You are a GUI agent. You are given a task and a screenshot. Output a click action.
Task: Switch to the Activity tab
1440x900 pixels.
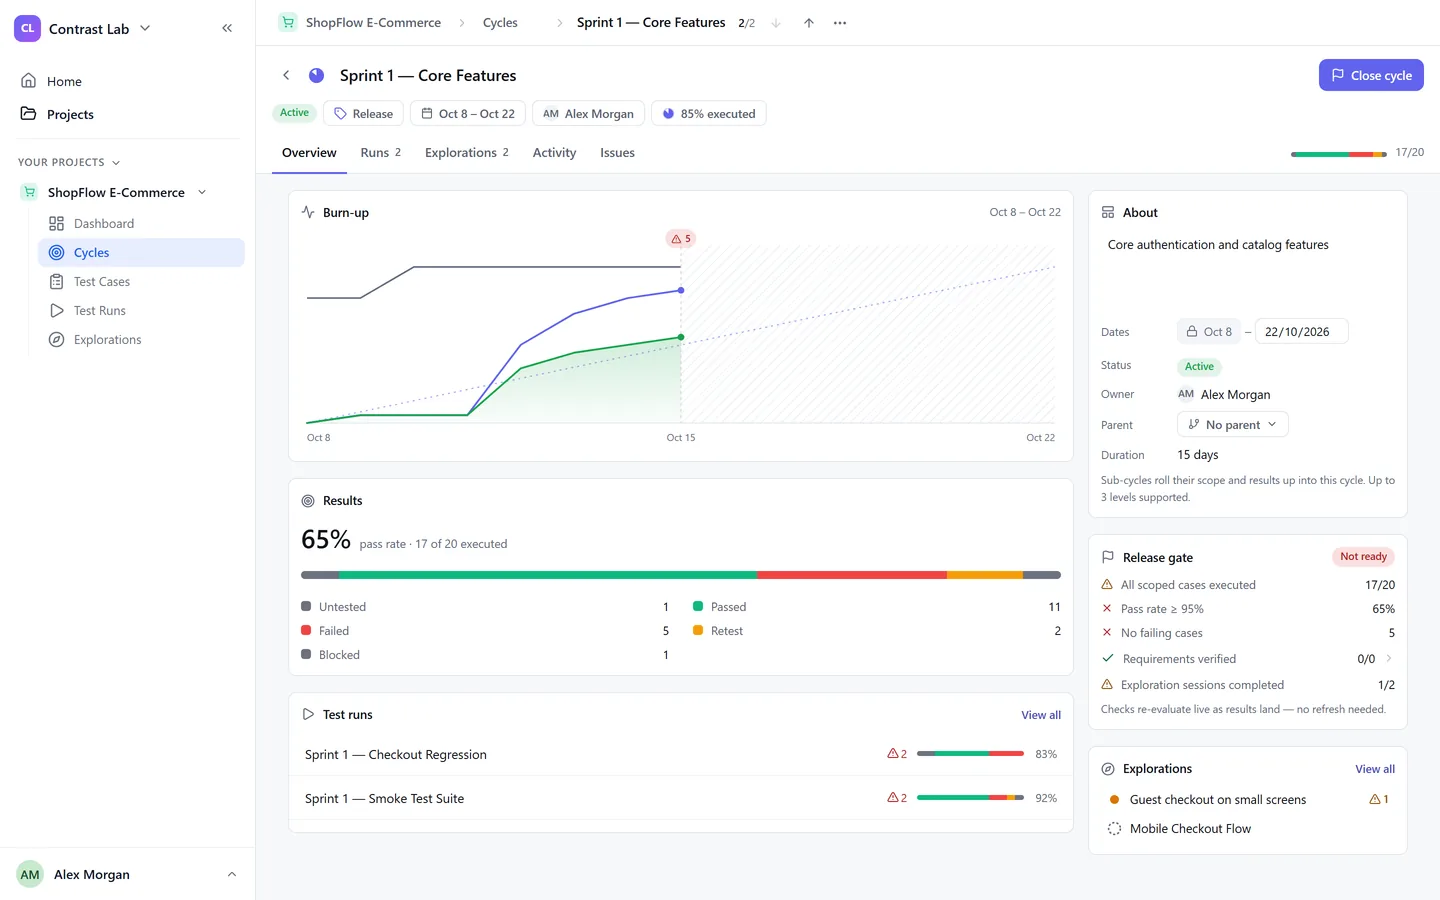coord(555,153)
